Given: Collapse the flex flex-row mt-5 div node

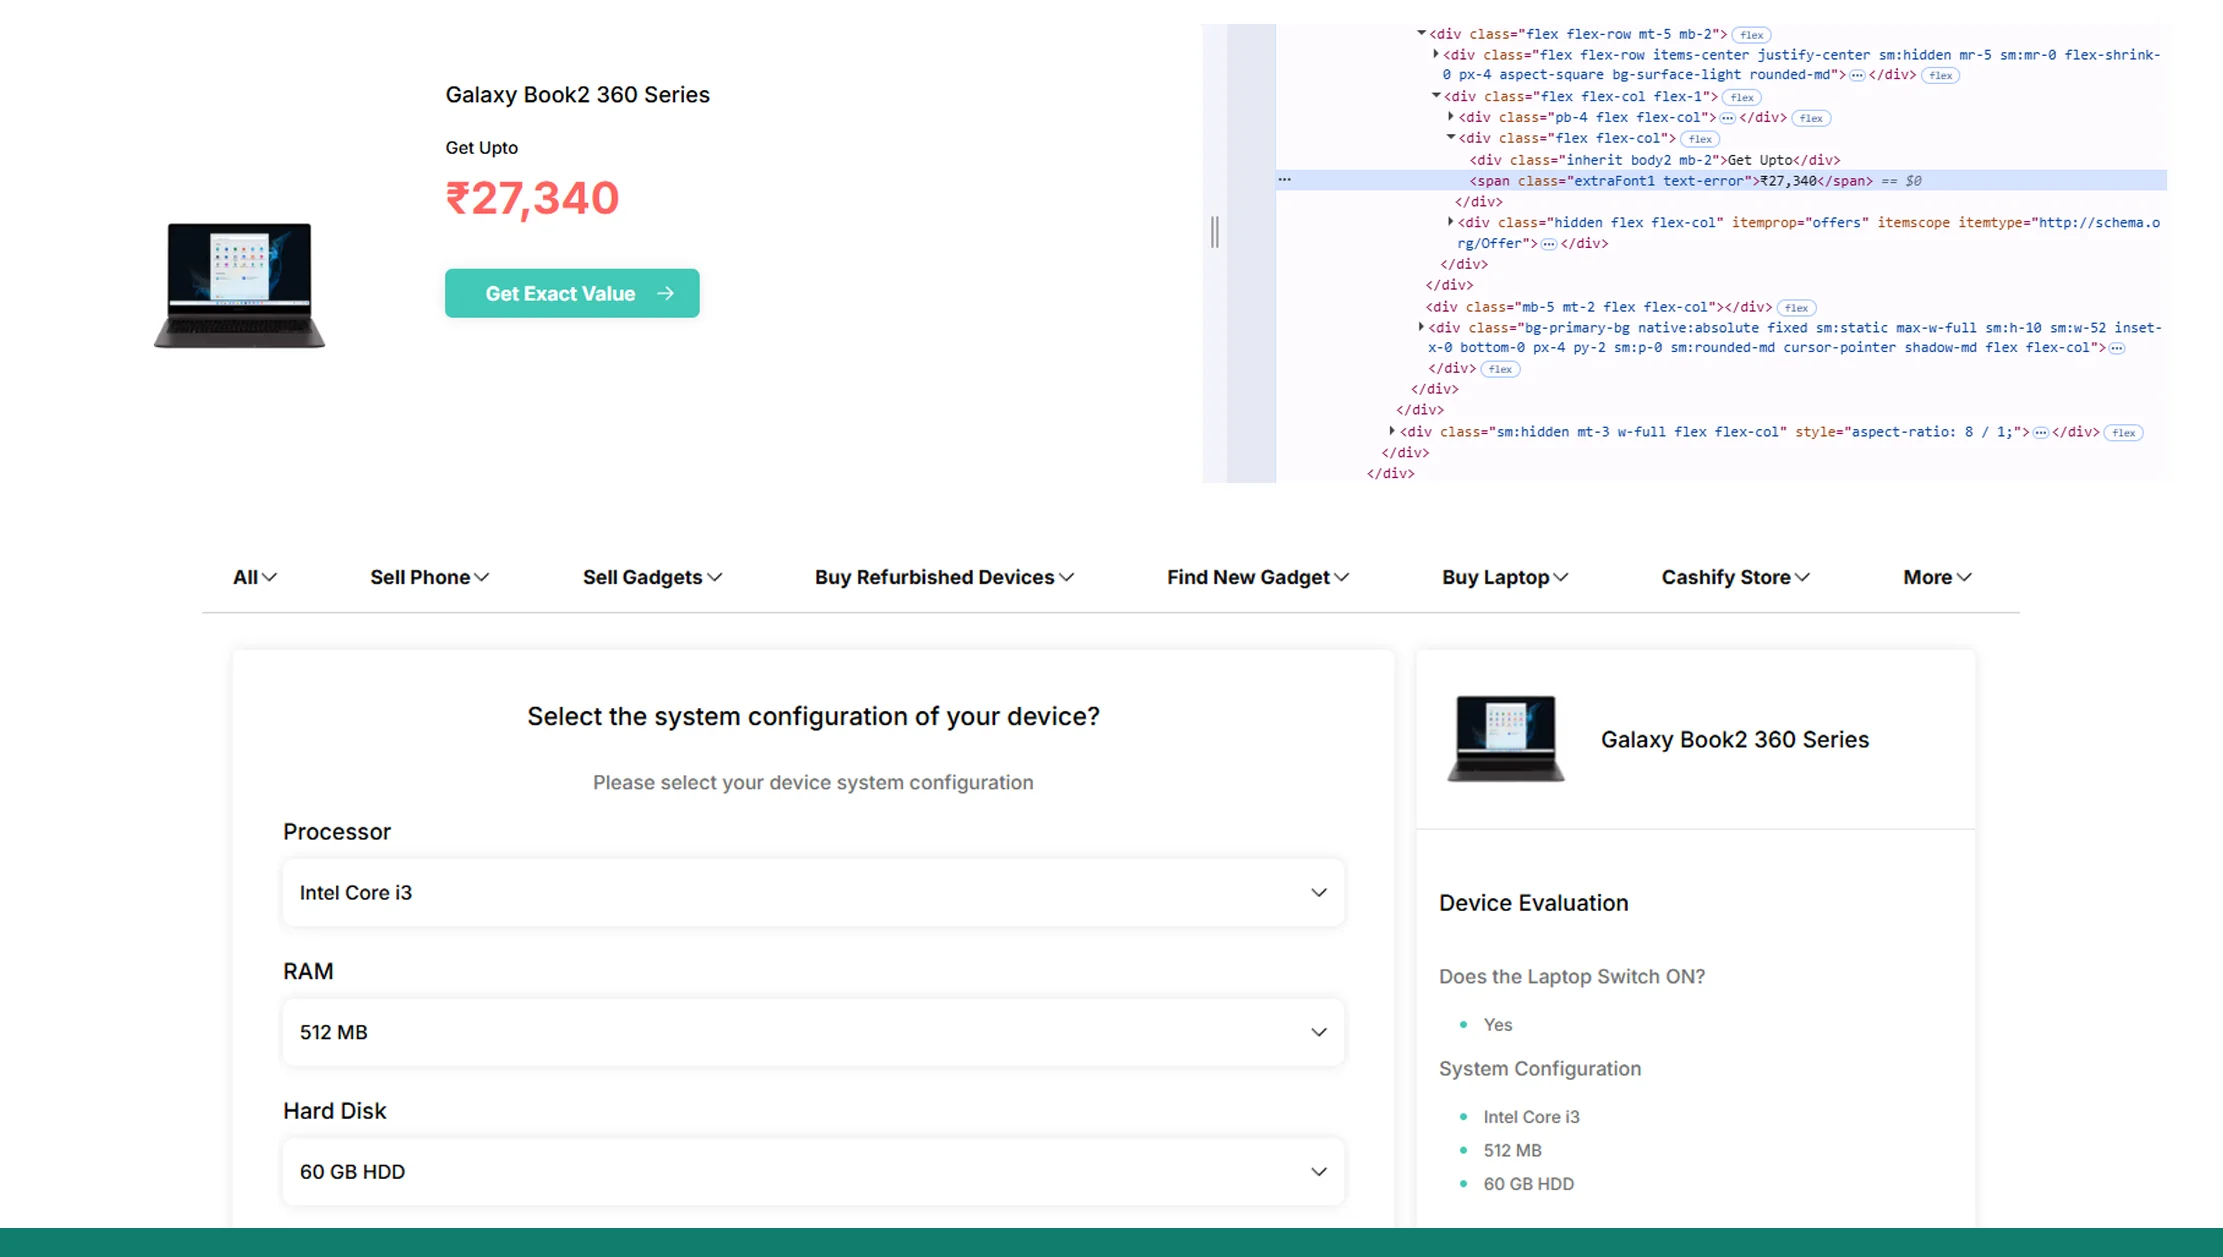Looking at the screenshot, I should (x=1423, y=33).
